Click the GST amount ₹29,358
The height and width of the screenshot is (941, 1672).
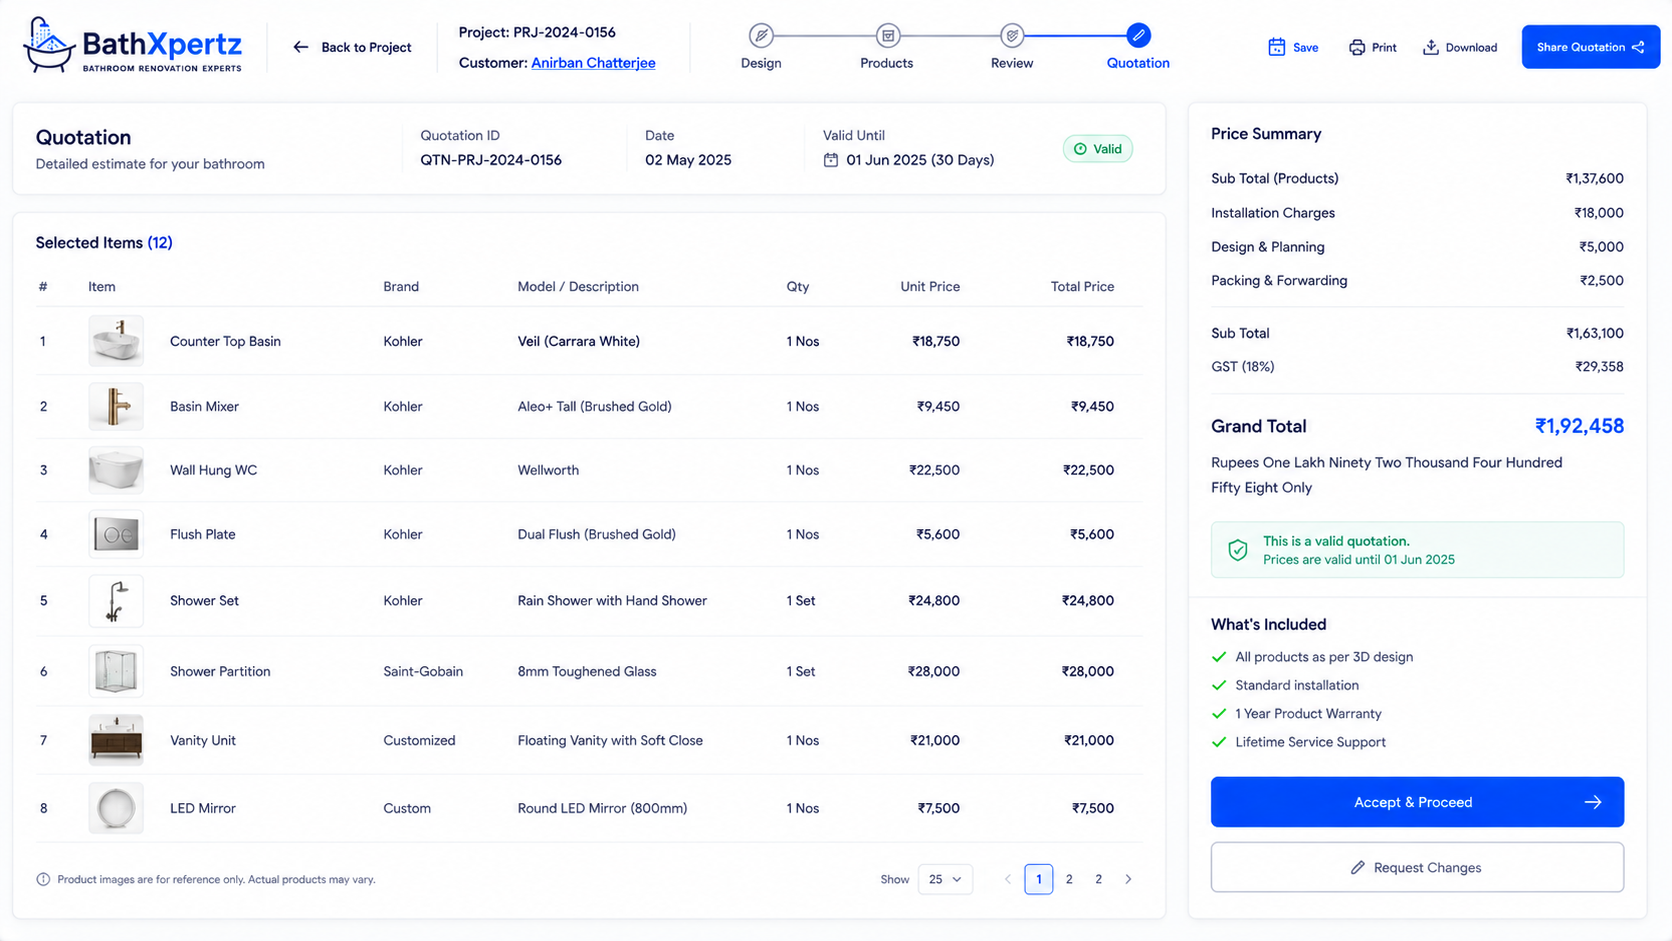(1599, 367)
